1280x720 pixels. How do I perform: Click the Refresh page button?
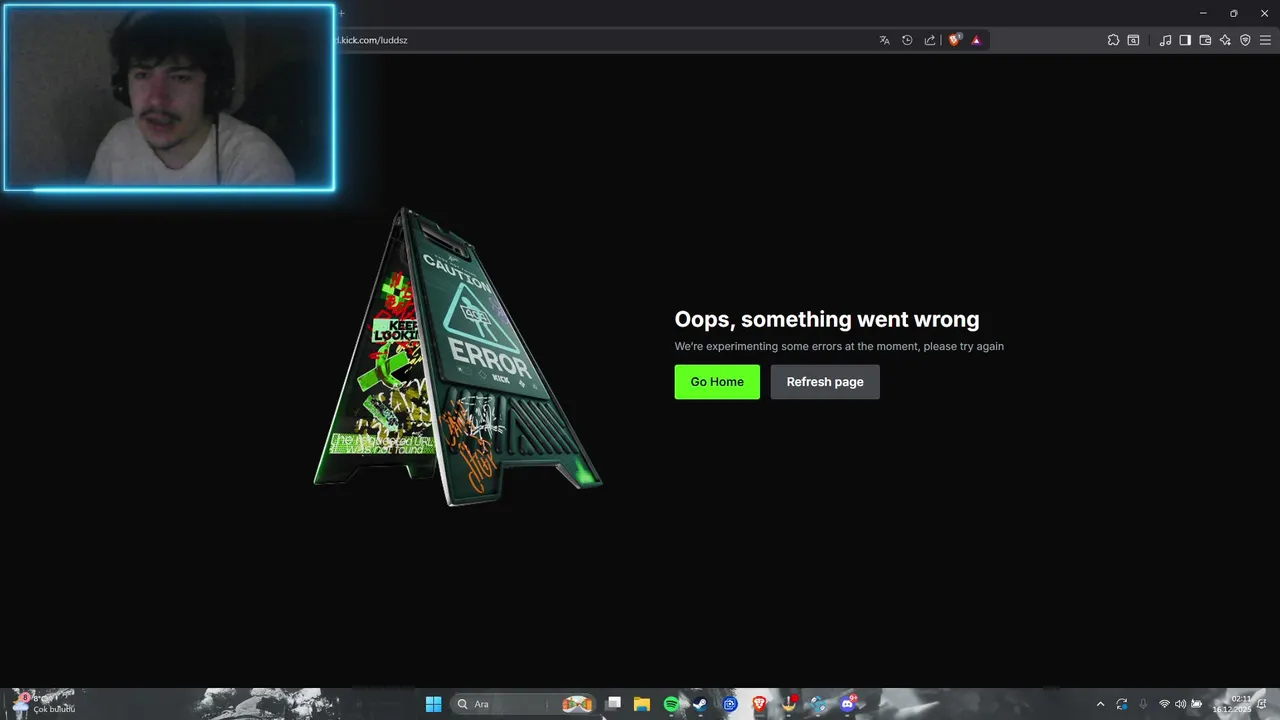[x=825, y=382]
